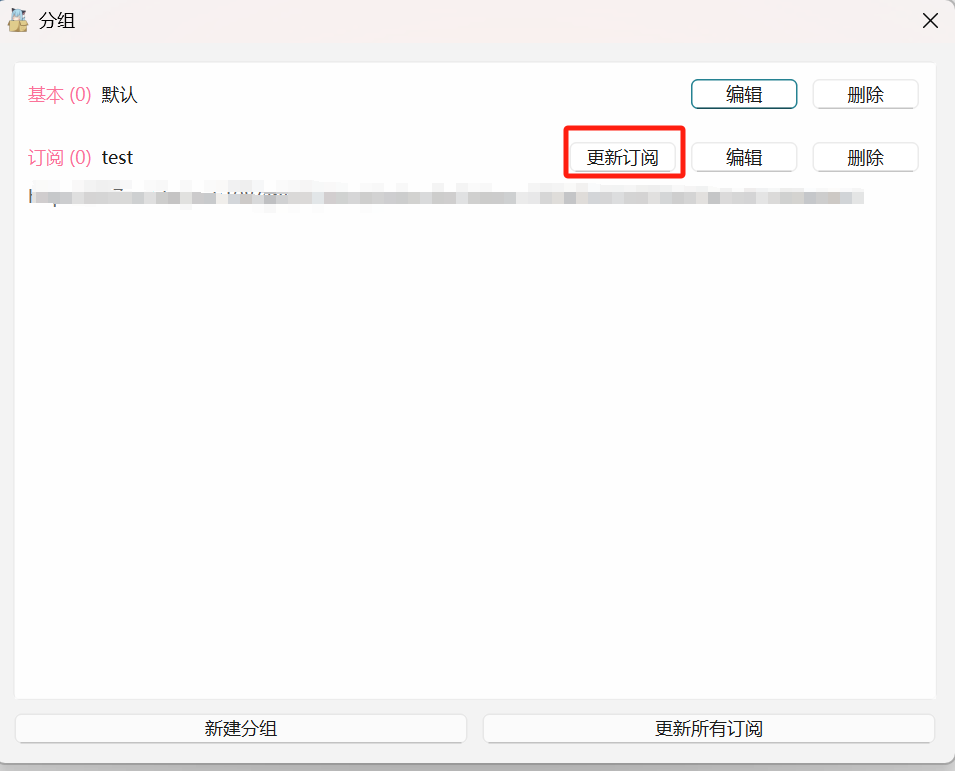Click the blurred subscription URL under test
The width and height of the screenshot is (955, 771).
[x=445, y=196]
